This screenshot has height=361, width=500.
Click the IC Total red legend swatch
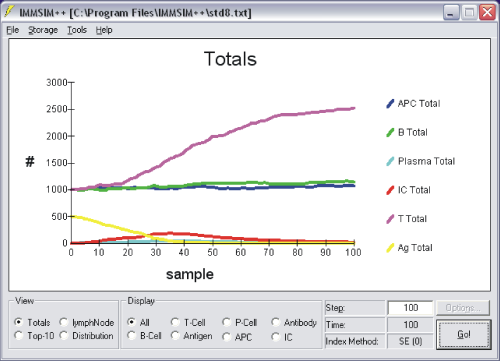390,190
